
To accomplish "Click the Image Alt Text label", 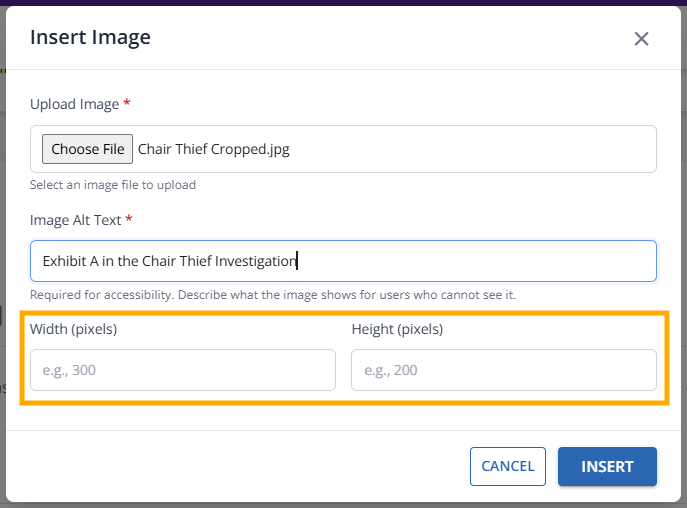I will (x=77, y=219).
